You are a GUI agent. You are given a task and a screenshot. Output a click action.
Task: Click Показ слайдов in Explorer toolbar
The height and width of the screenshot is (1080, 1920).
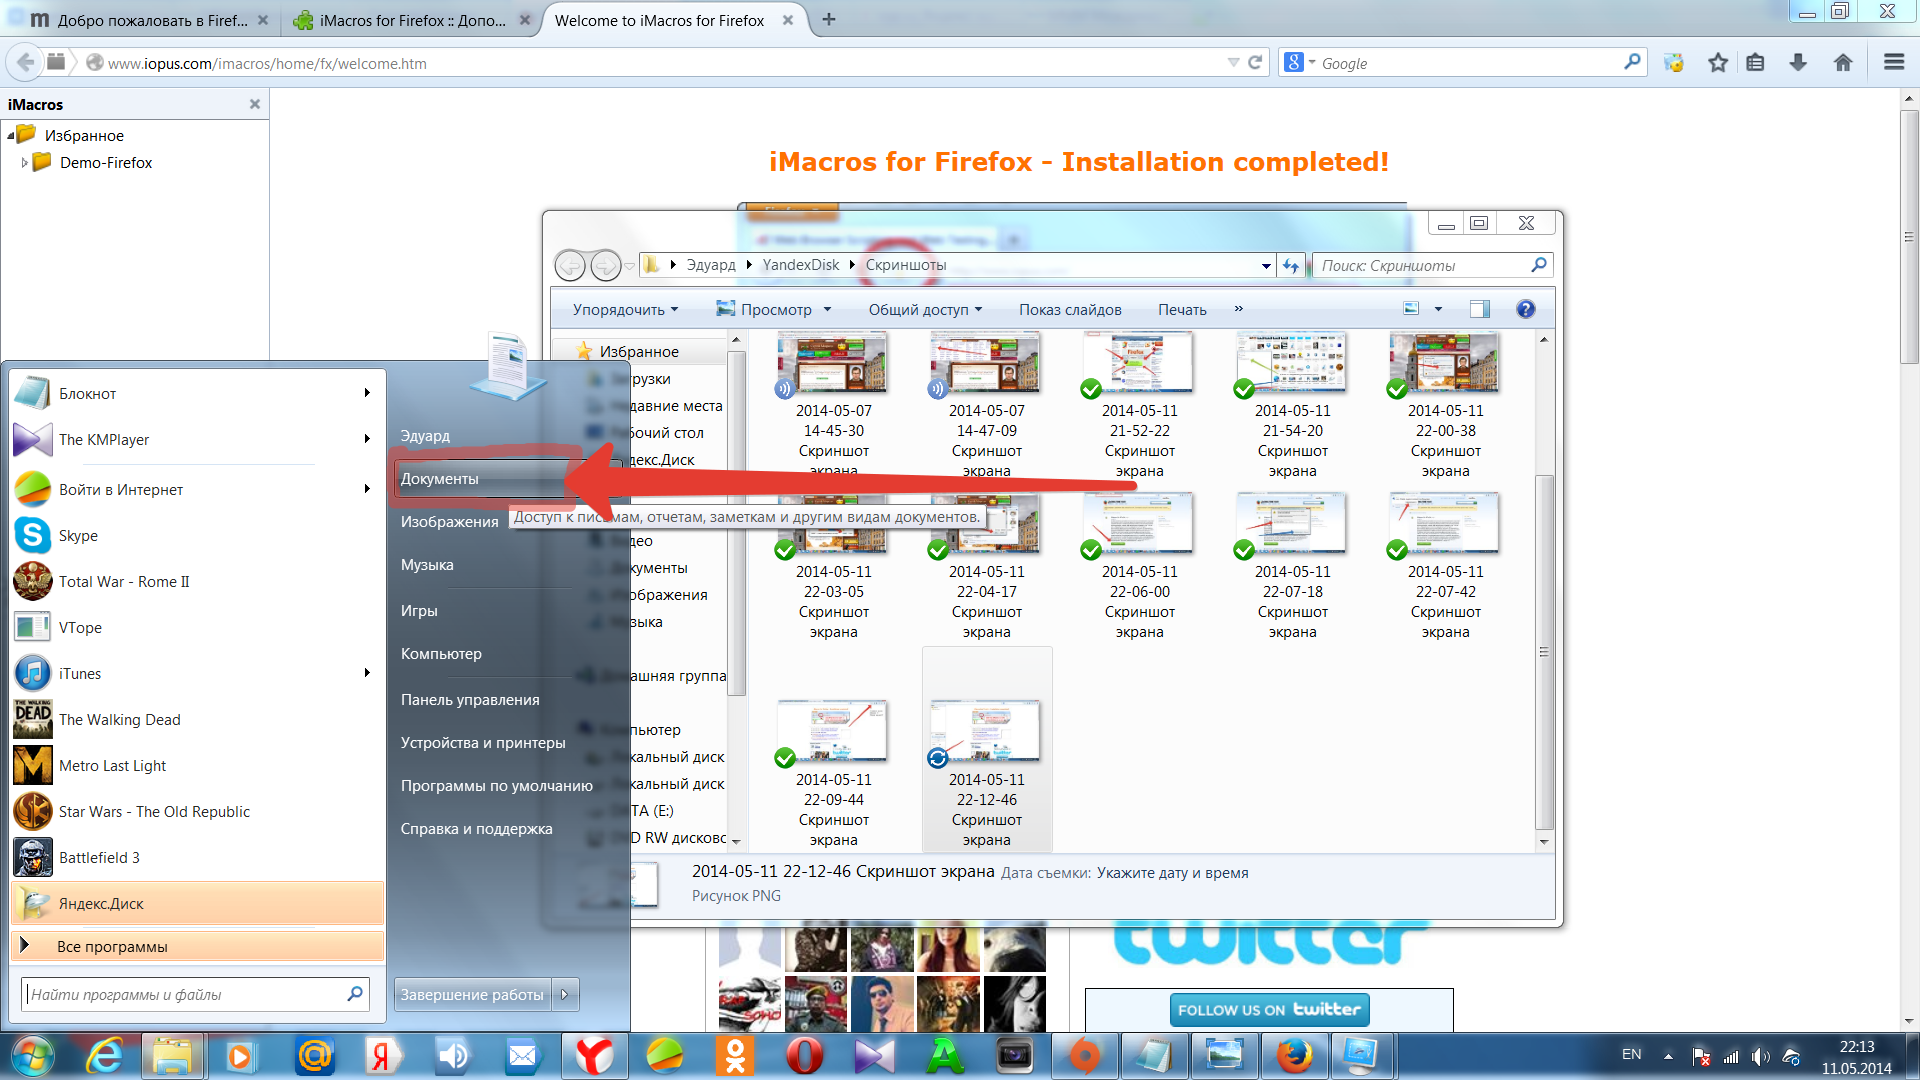[x=1070, y=309]
